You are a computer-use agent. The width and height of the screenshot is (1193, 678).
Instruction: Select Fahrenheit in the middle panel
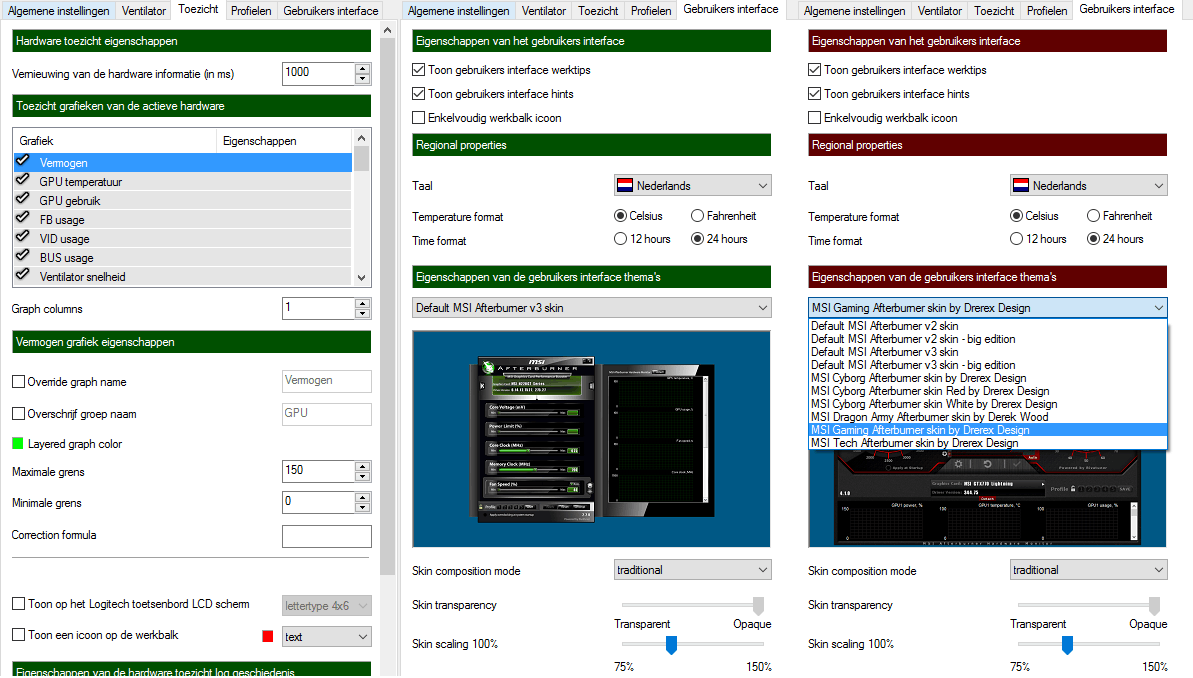click(x=697, y=216)
